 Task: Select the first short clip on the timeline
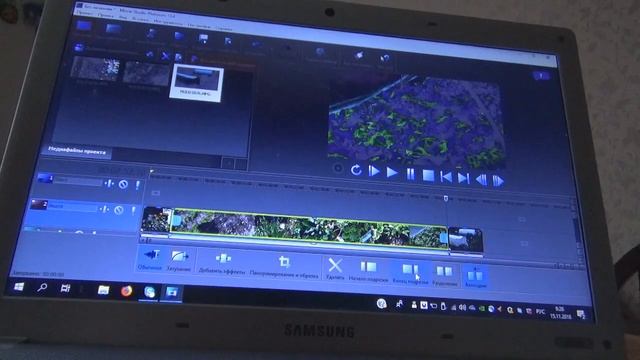156,220
